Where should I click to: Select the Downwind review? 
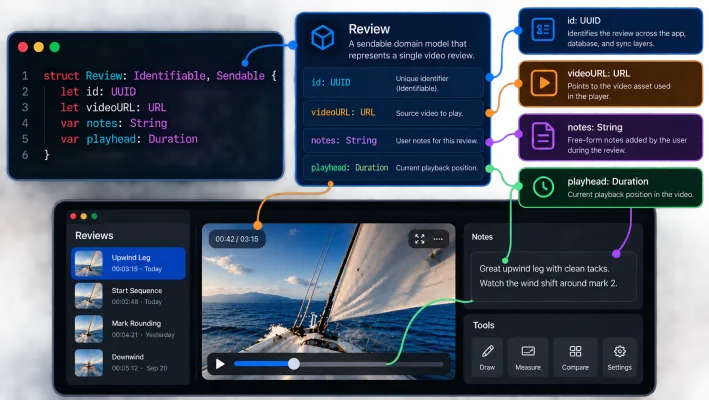(x=128, y=362)
